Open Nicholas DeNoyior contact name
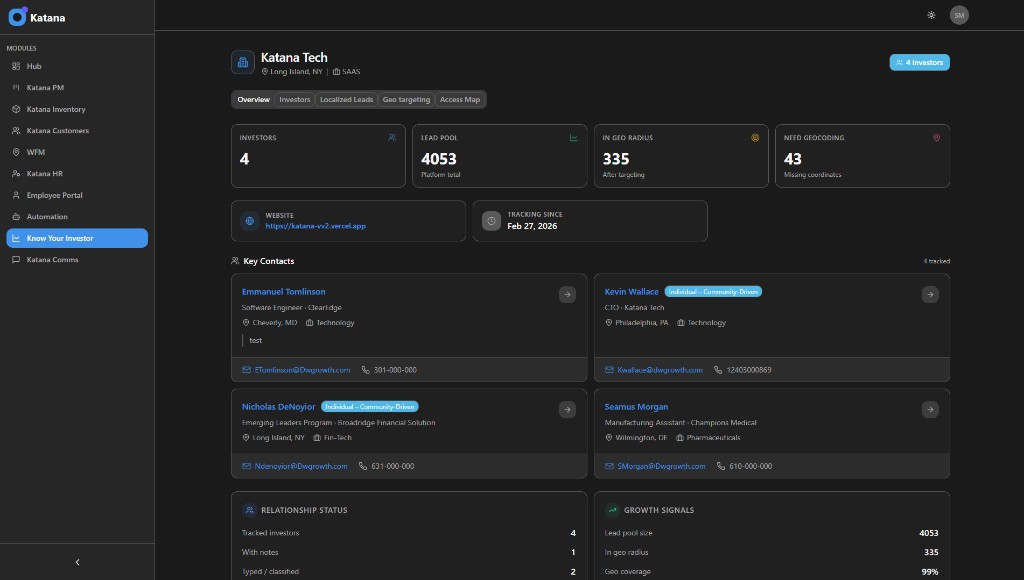 [279, 407]
